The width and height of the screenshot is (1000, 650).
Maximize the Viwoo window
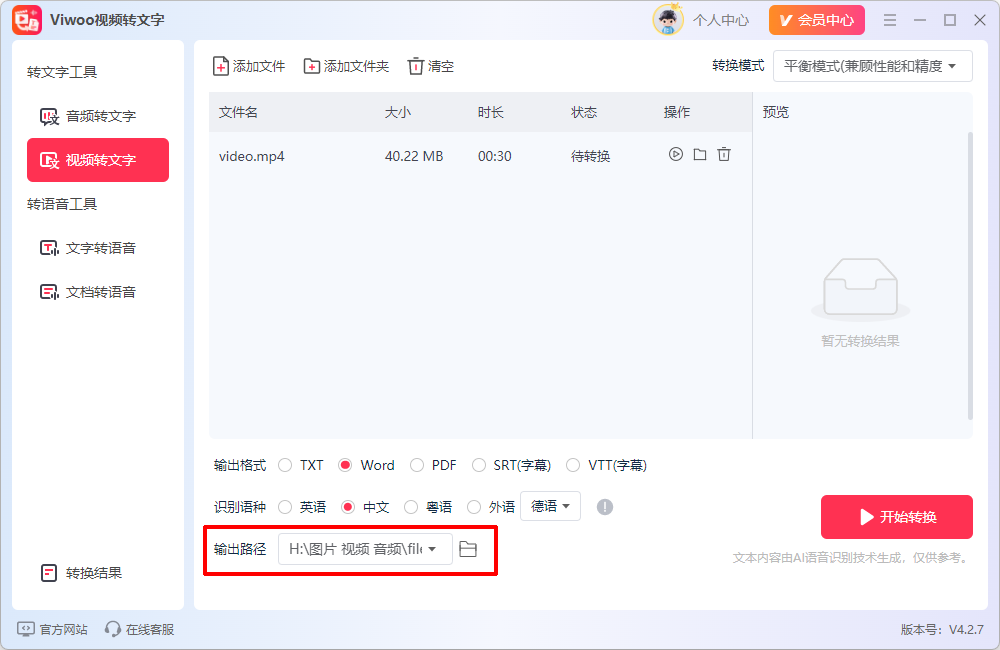[950, 20]
